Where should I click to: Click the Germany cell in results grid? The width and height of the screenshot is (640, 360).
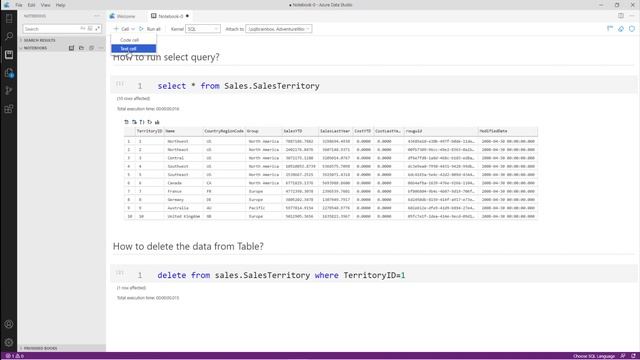[184, 200]
